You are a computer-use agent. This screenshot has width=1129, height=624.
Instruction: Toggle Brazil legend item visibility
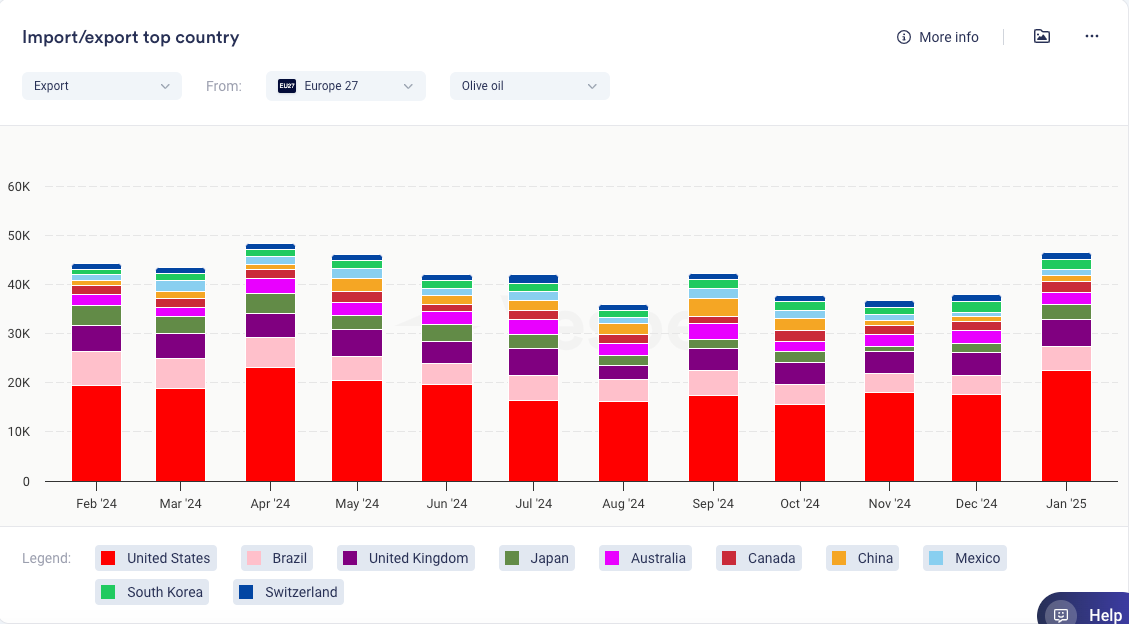pyautogui.click(x=277, y=558)
